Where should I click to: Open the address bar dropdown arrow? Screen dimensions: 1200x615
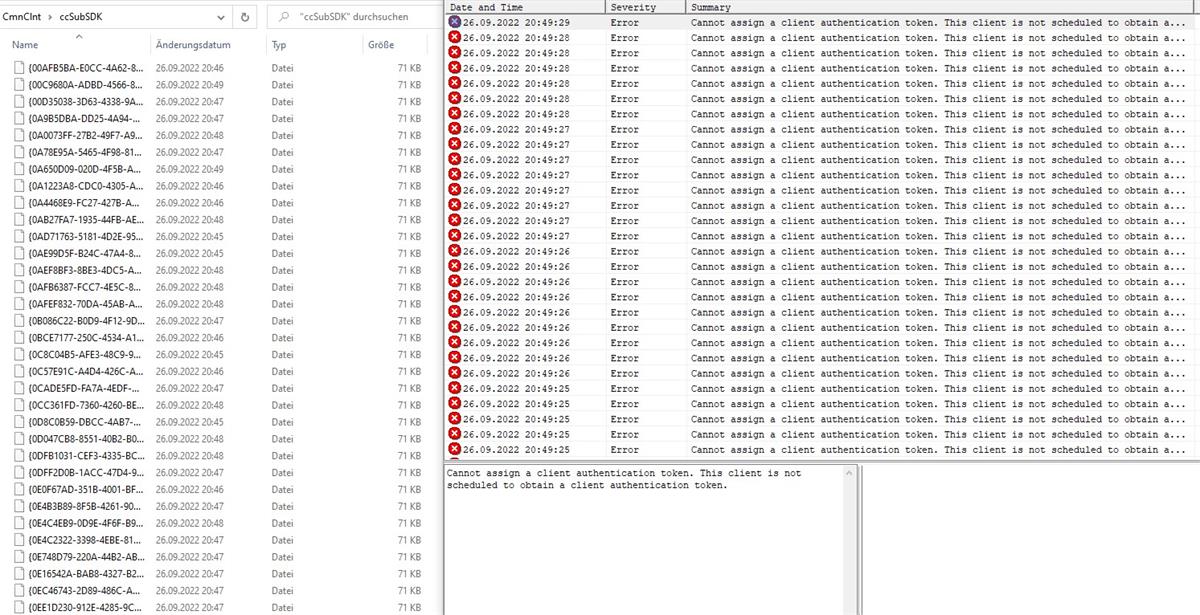(x=222, y=16)
